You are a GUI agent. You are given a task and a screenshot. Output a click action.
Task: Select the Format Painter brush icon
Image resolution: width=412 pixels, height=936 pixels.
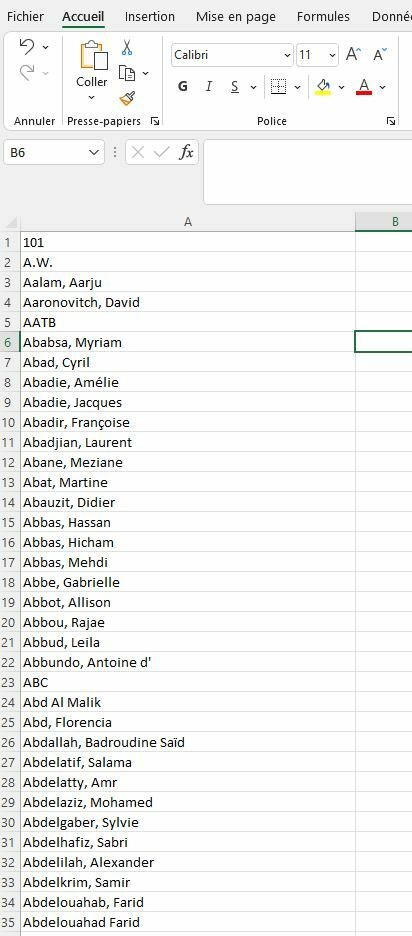point(127,98)
